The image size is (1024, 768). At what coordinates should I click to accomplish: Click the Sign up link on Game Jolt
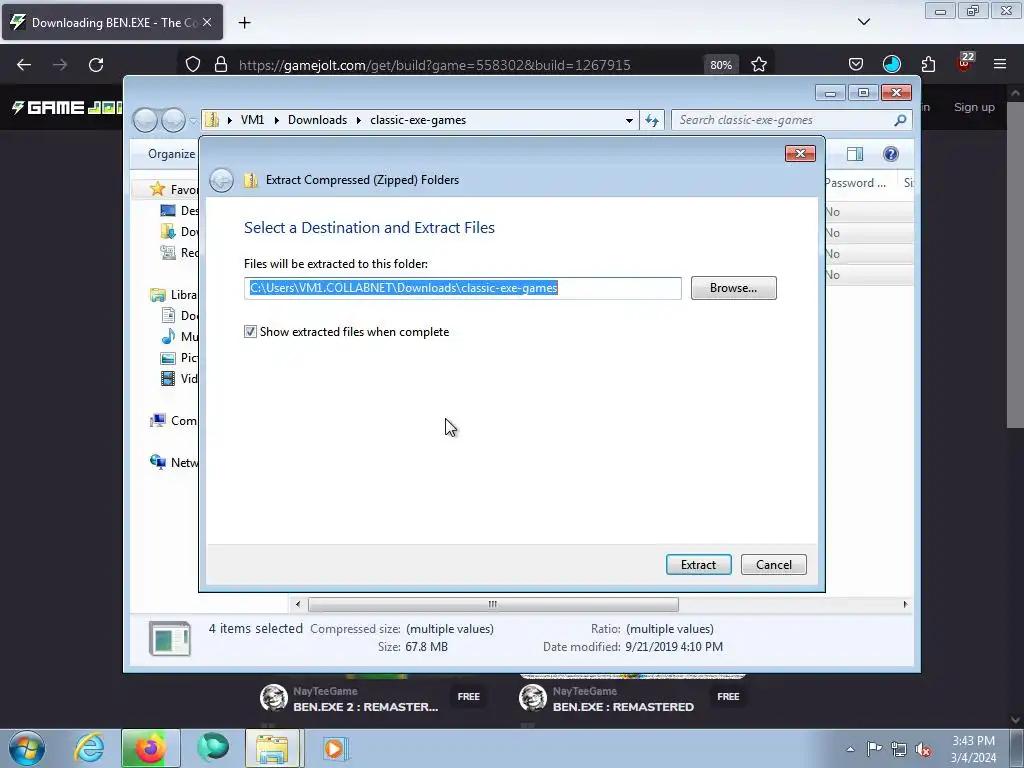974,107
